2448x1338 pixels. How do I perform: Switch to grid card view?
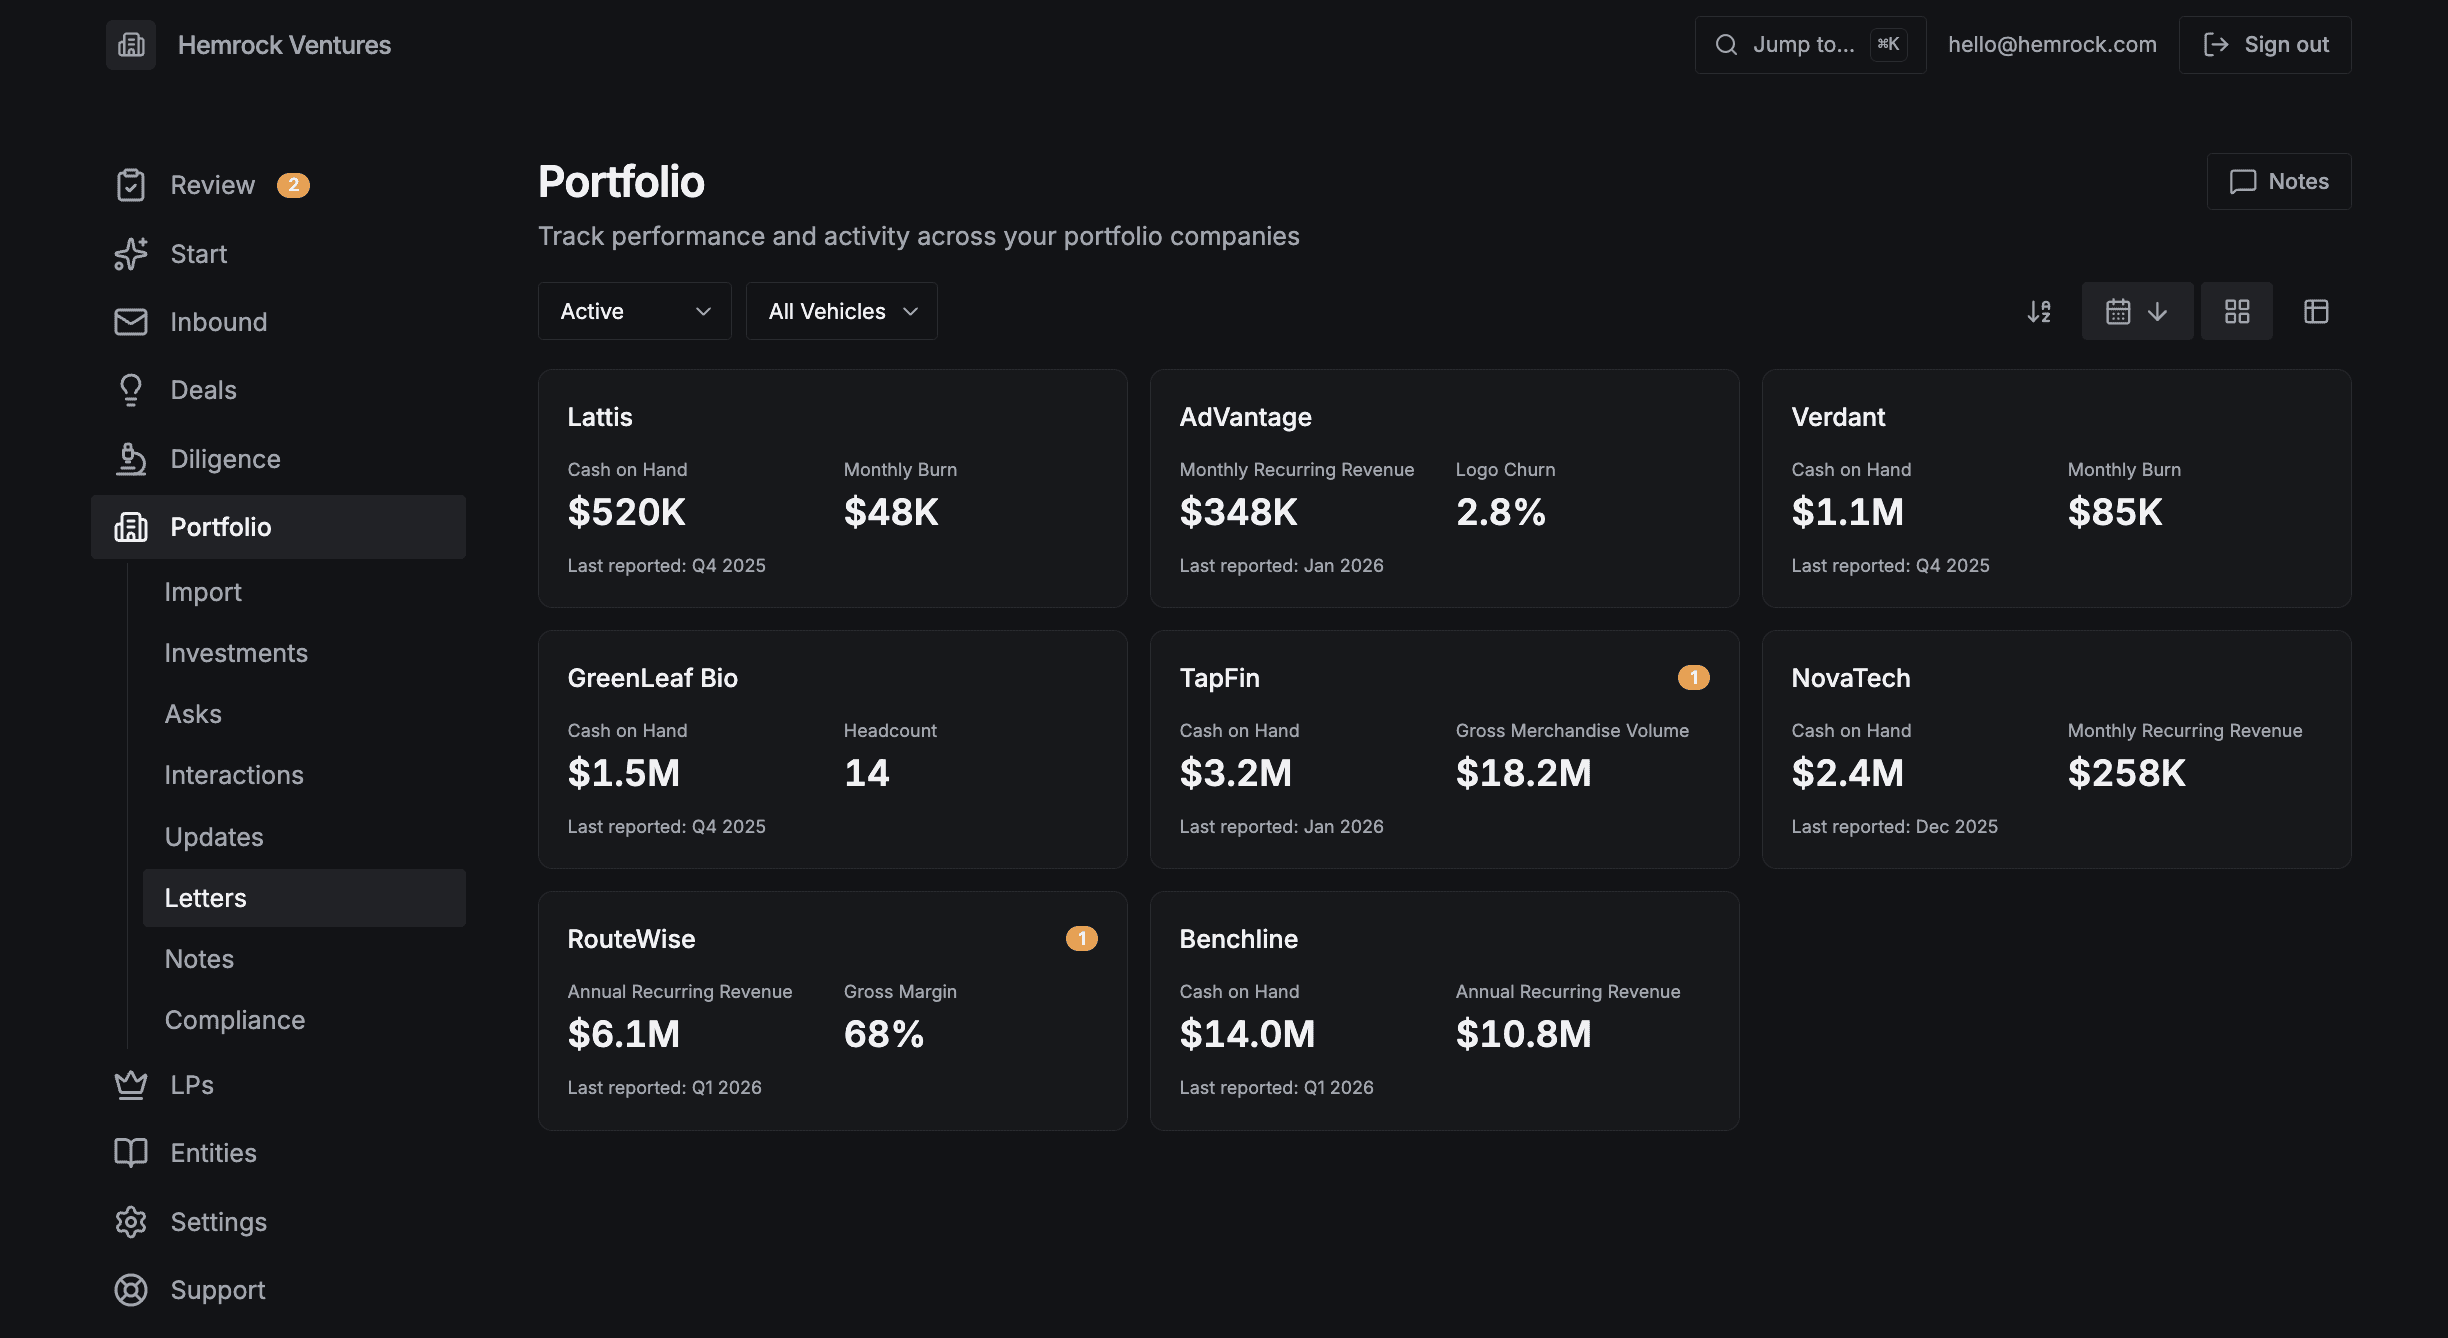point(2237,312)
